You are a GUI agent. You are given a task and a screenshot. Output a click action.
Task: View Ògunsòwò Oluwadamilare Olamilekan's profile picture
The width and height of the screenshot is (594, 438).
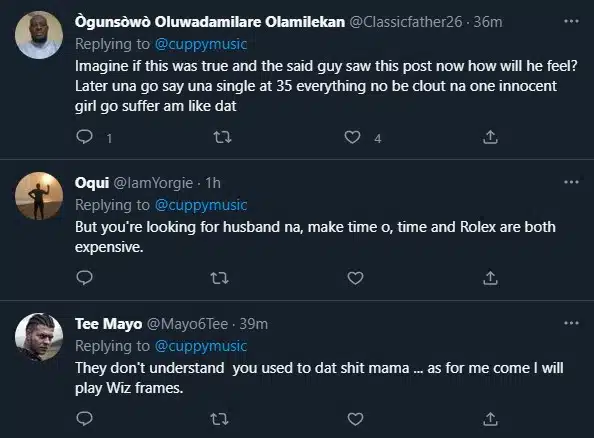point(39,35)
